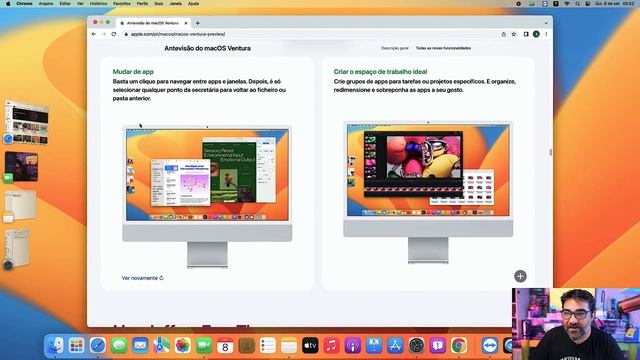Open Keynote from the Dock
Screen dimensions: 640x360
pos(374,346)
